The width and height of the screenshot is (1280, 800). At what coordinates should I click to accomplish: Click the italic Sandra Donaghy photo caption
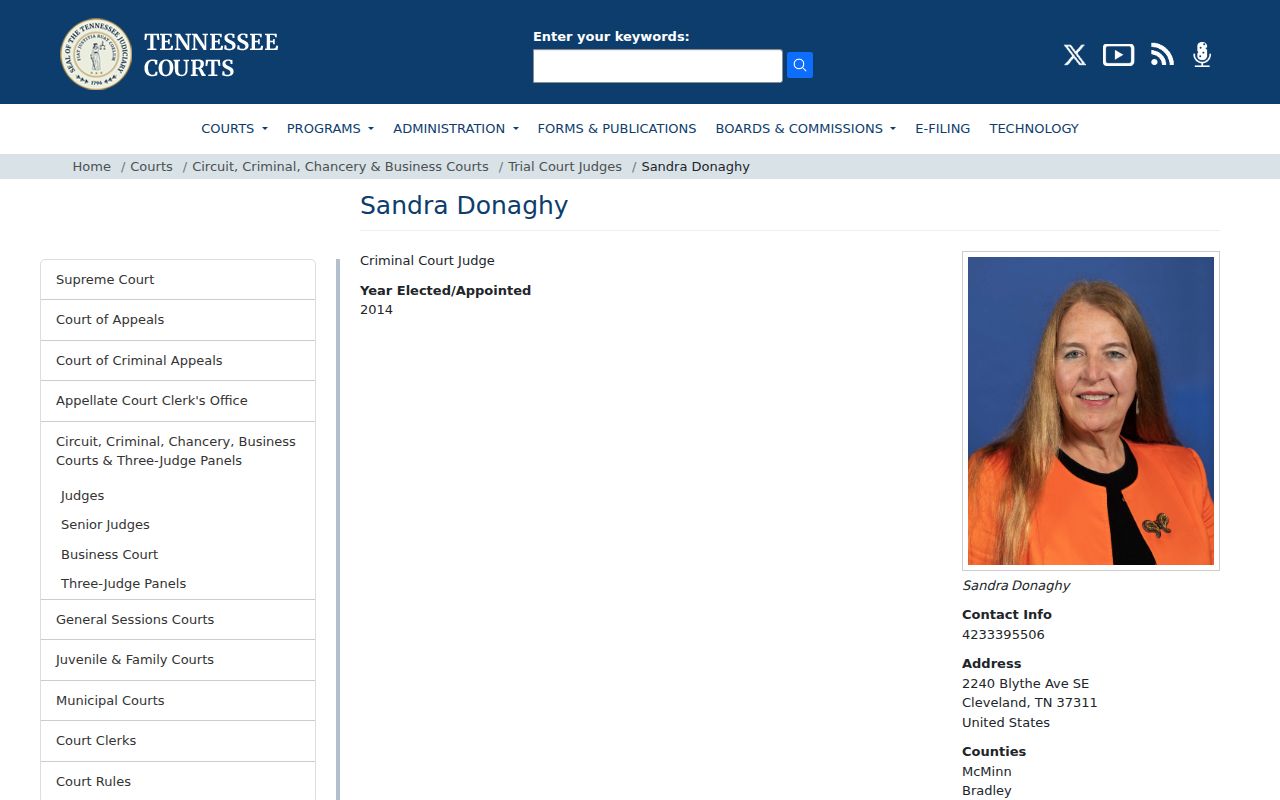[1016, 586]
